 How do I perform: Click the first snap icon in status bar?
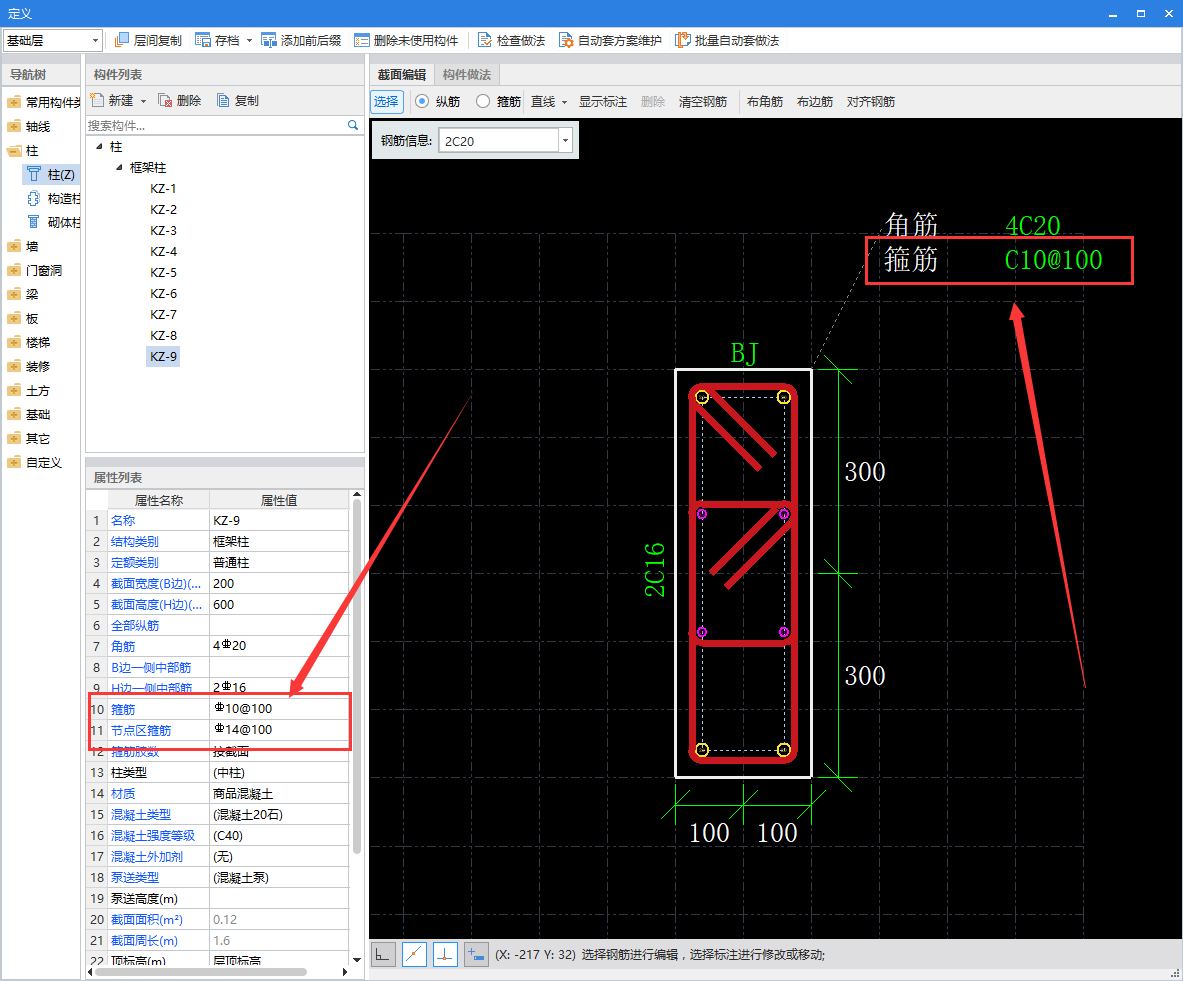(383, 955)
